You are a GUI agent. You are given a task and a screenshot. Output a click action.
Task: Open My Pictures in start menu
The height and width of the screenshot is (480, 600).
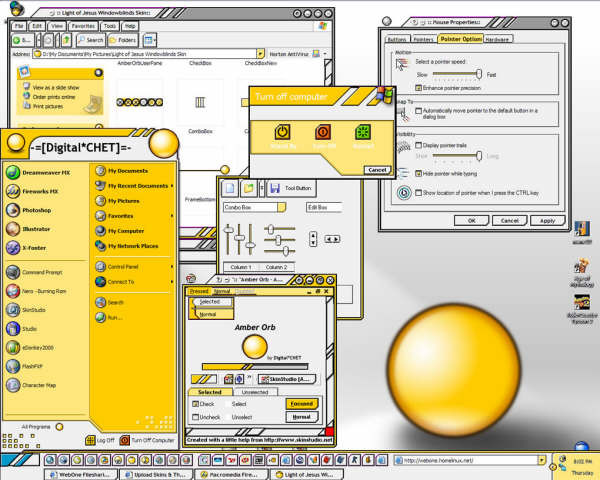click(117, 201)
